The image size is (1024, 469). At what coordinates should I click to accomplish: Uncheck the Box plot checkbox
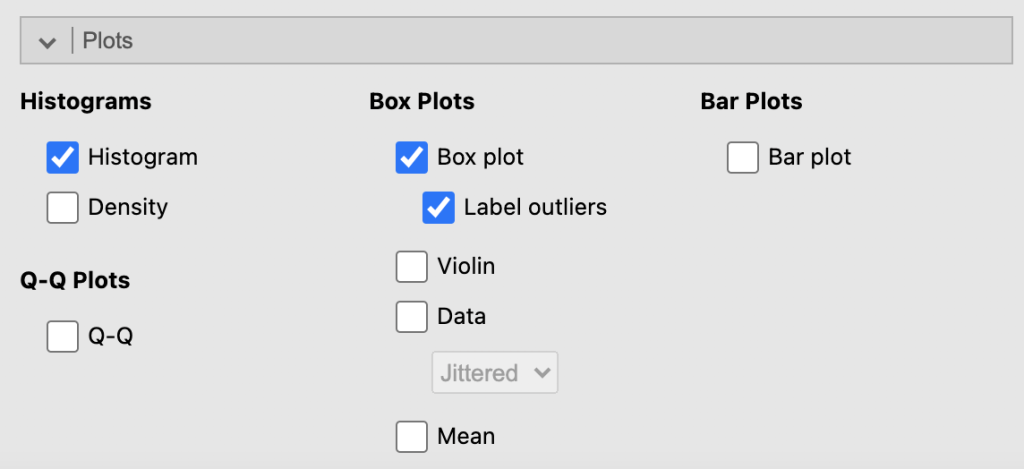(x=412, y=157)
